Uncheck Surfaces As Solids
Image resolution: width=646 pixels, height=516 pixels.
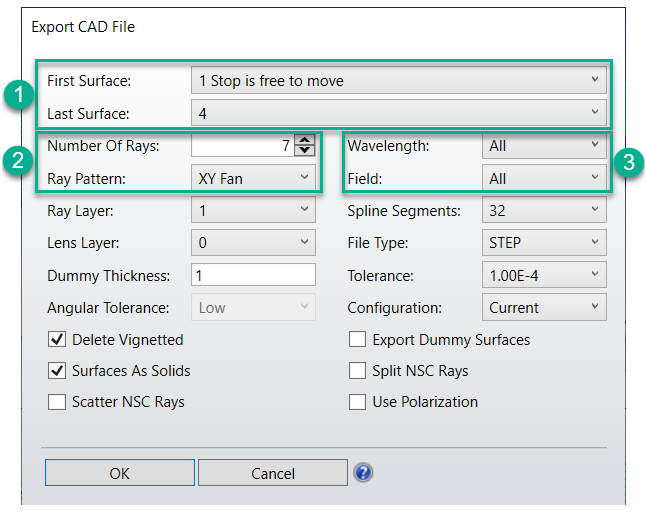tap(57, 371)
